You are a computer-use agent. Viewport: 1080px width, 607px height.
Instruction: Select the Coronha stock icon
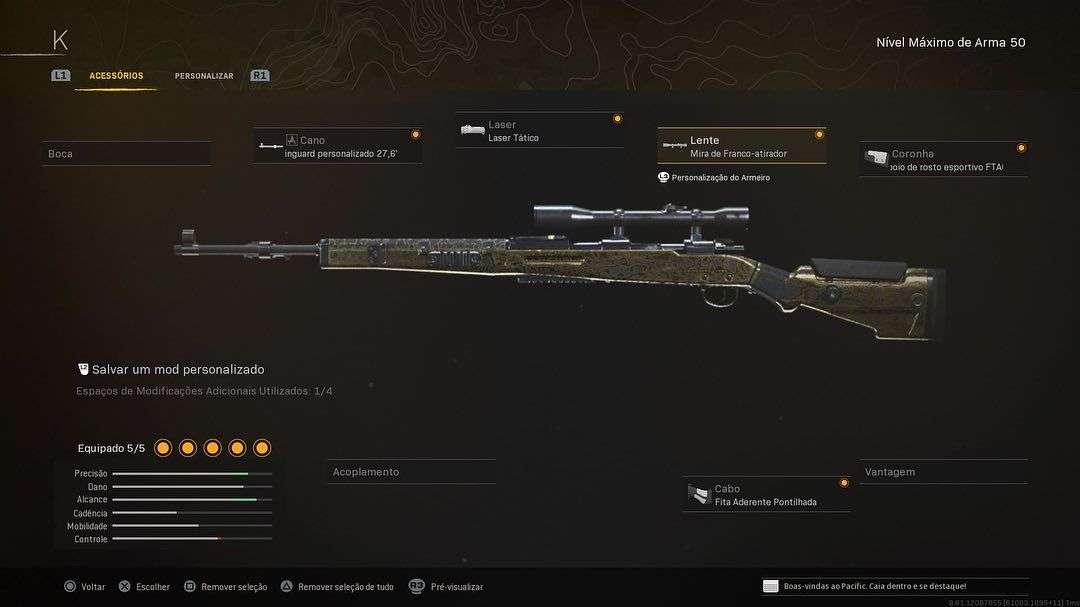tap(876, 157)
